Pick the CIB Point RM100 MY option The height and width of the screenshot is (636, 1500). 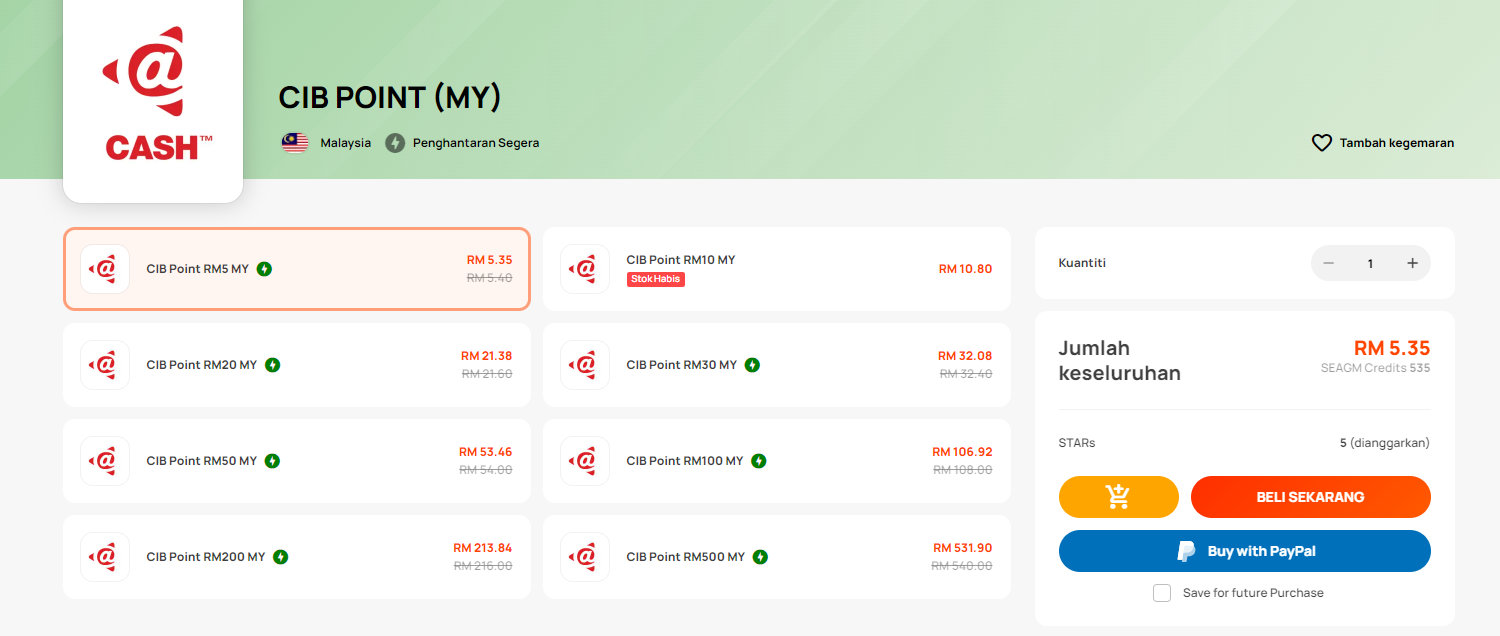pyautogui.click(x=777, y=461)
